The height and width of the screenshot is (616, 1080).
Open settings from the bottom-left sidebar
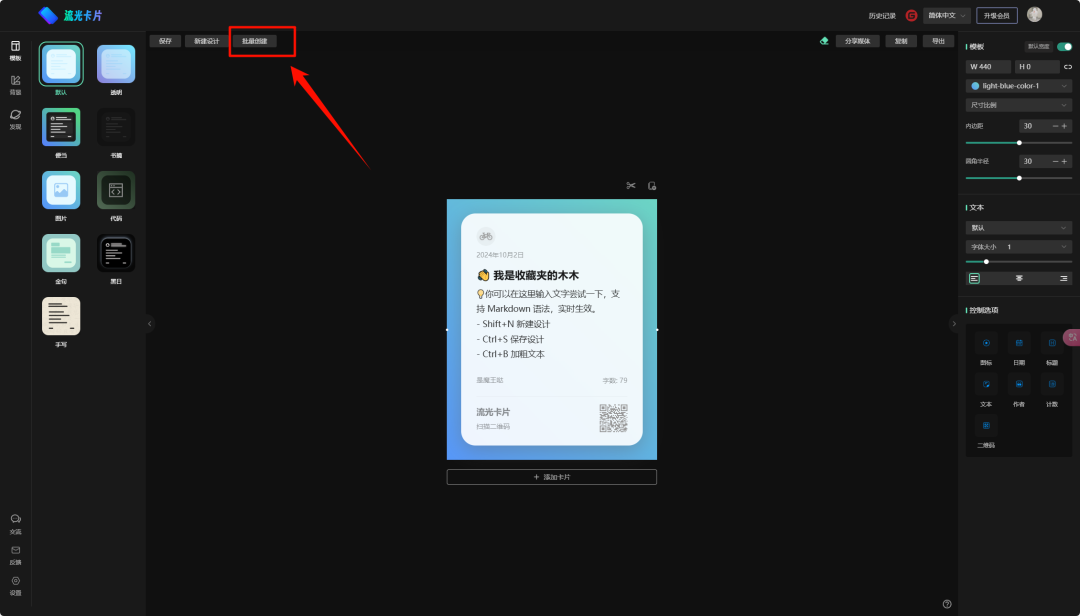pyautogui.click(x=15, y=582)
